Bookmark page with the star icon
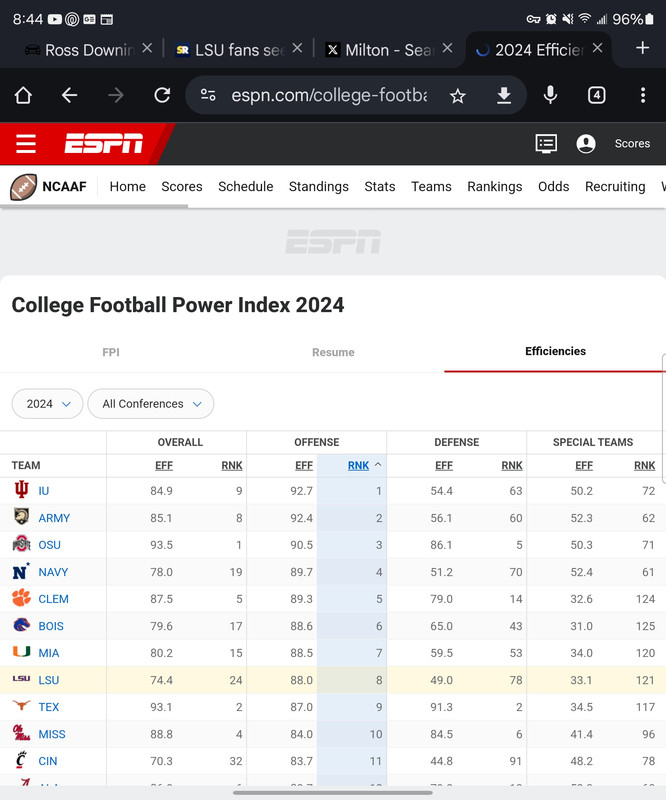This screenshot has width=666, height=800. click(x=458, y=95)
